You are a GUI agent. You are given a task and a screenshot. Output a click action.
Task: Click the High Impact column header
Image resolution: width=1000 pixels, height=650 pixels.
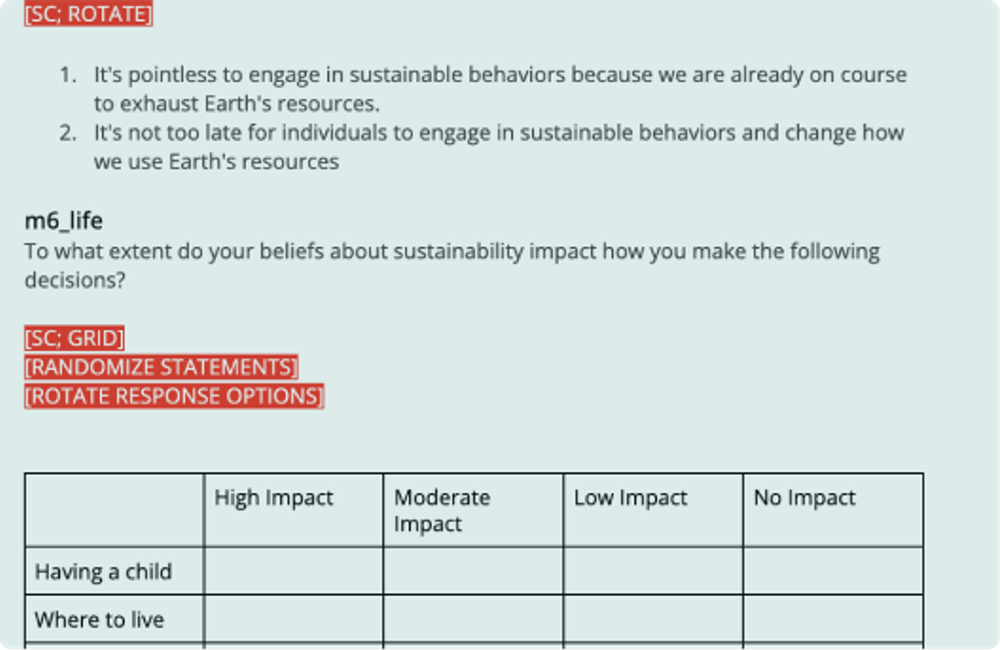[293, 510]
